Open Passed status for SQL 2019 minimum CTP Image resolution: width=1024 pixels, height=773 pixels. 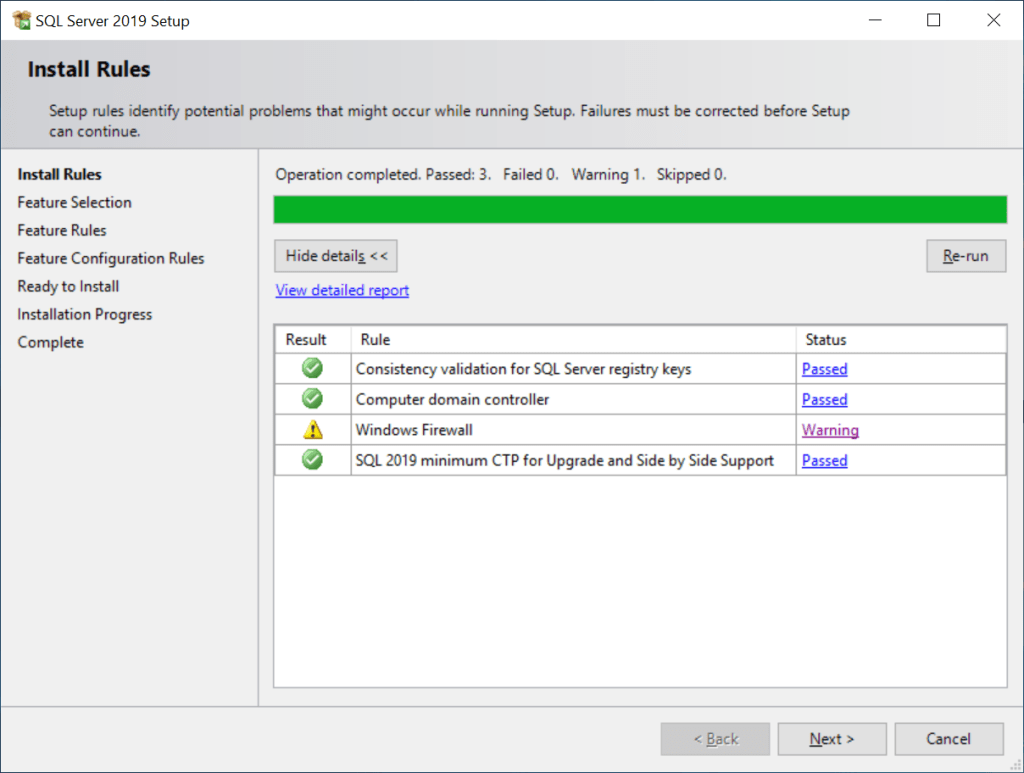[x=824, y=460]
